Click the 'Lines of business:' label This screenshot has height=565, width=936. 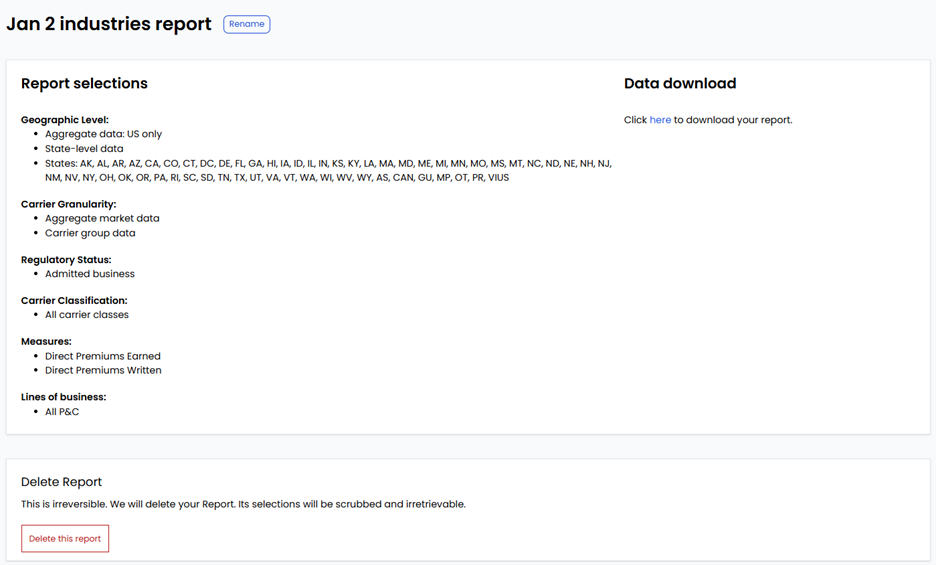tap(63, 397)
